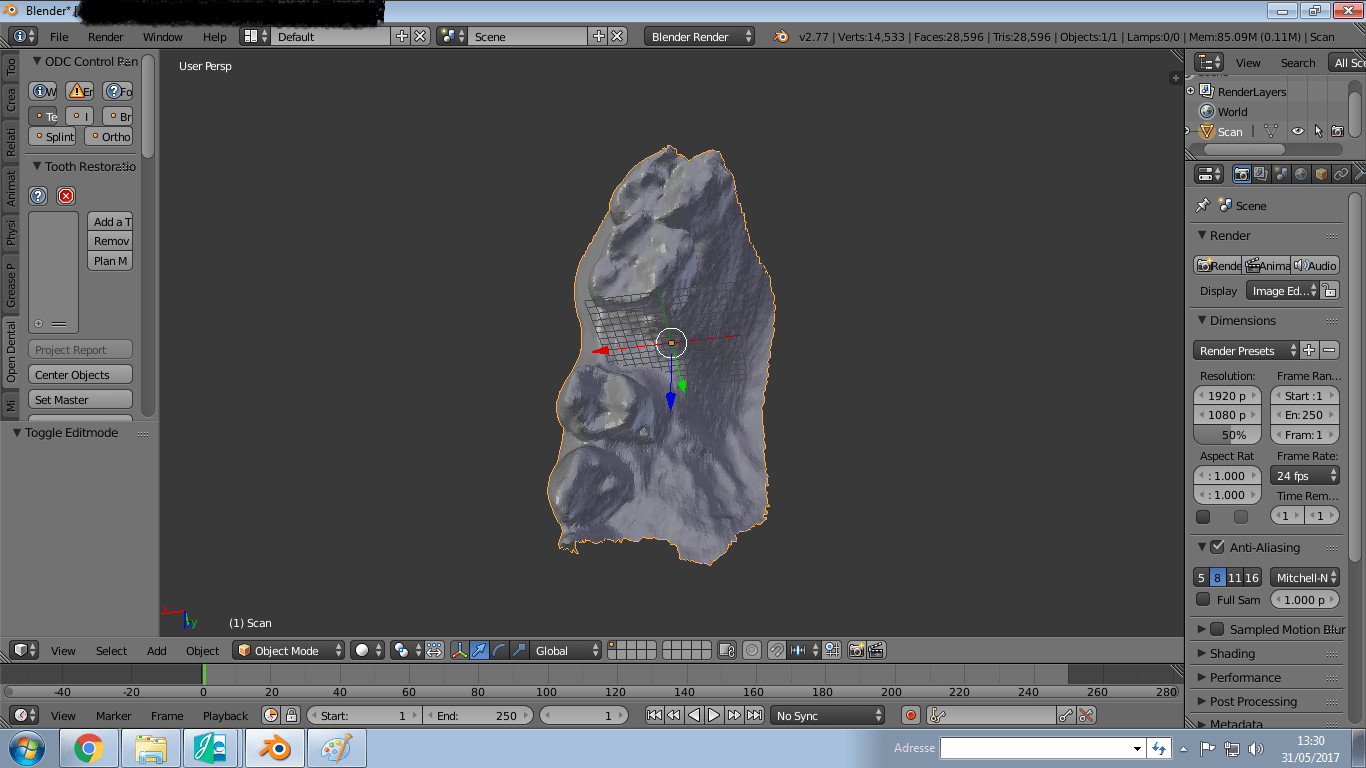Open the Object Mode dropdown
Image resolution: width=1366 pixels, height=768 pixels.
tap(288, 650)
